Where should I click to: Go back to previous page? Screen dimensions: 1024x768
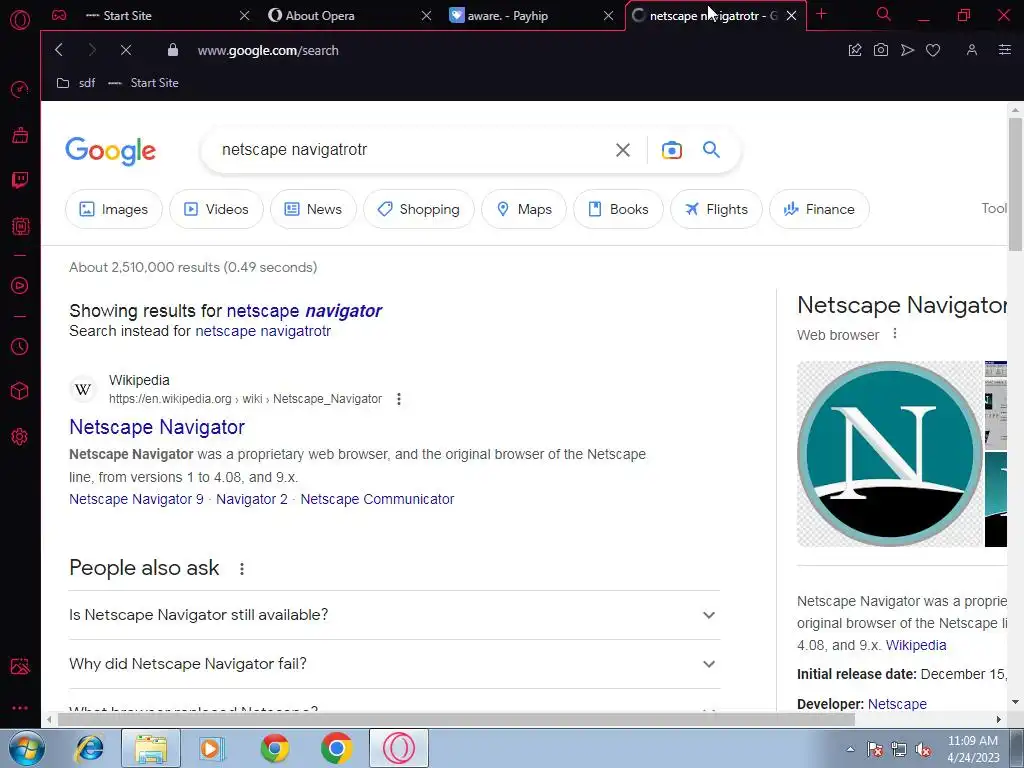coord(59,50)
